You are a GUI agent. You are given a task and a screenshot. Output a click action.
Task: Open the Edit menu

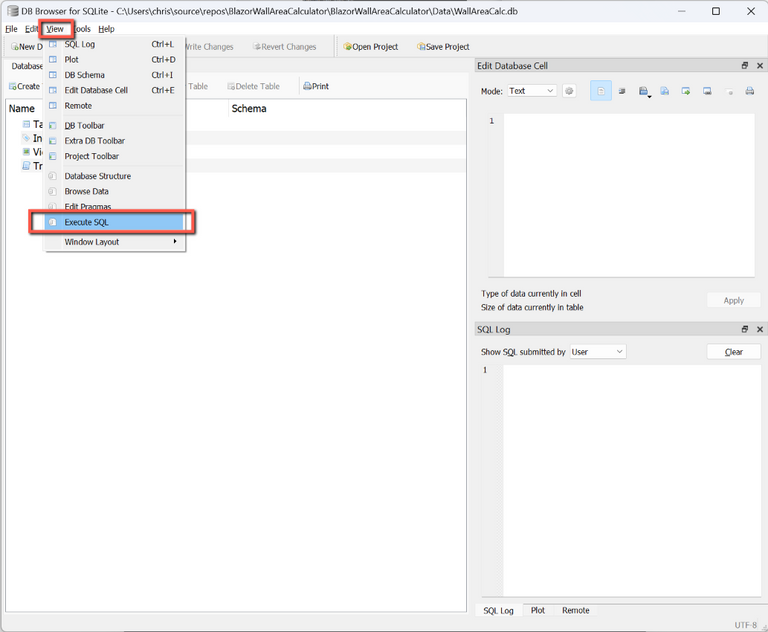[31, 29]
